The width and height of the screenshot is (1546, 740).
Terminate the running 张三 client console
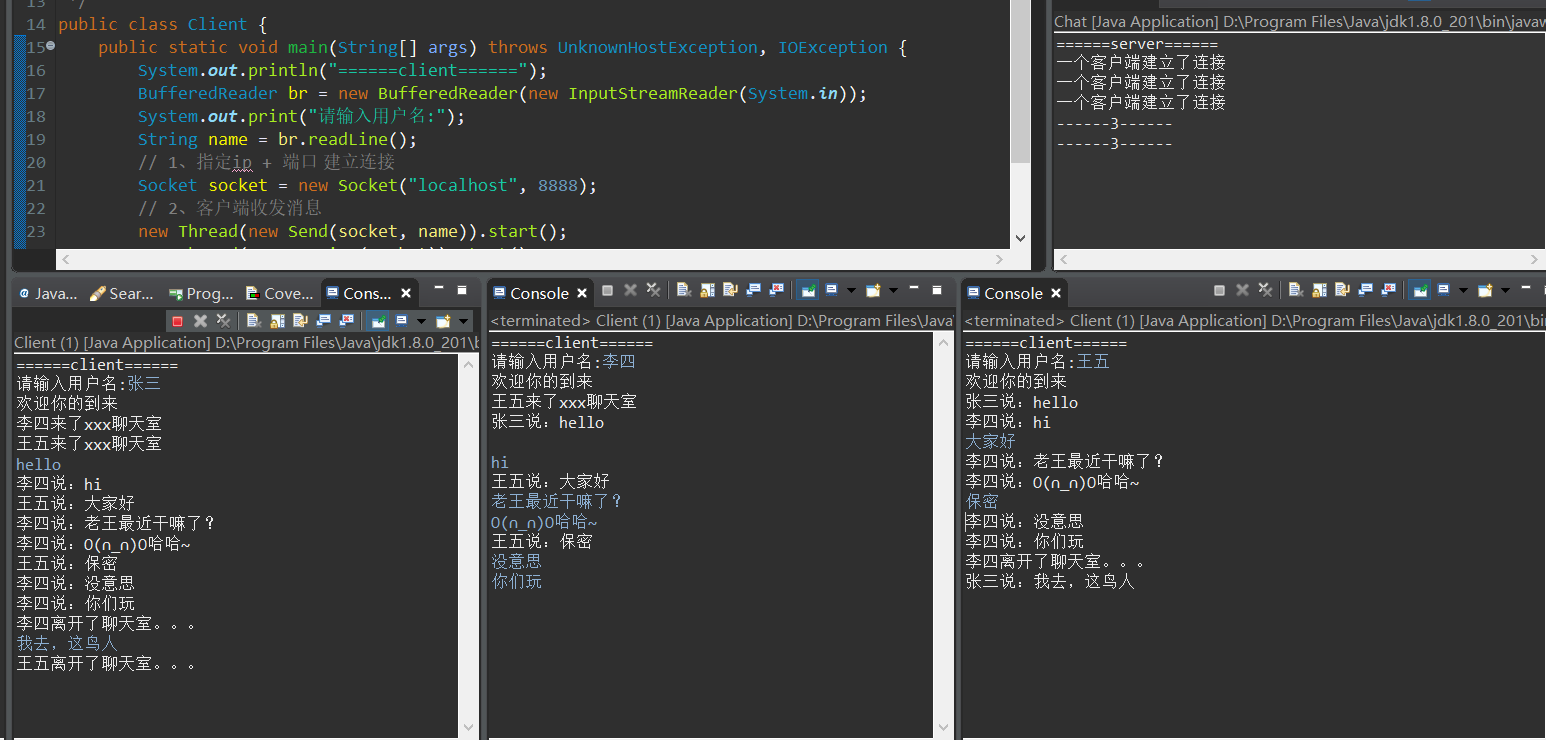click(x=177, y=321)
